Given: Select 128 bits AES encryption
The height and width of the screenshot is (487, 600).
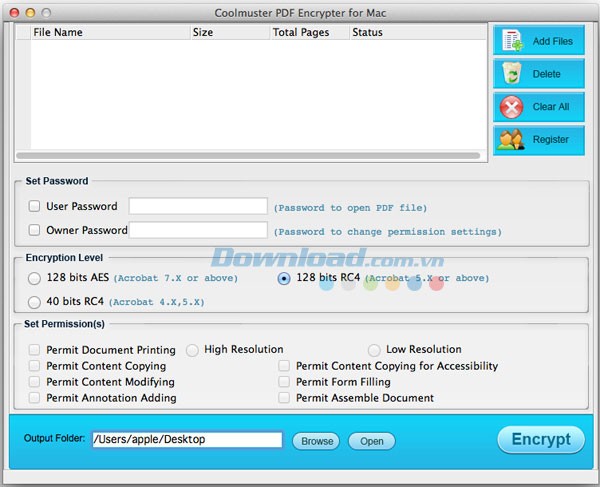Looking at the screenshot, I should click(x=34, y=278).
